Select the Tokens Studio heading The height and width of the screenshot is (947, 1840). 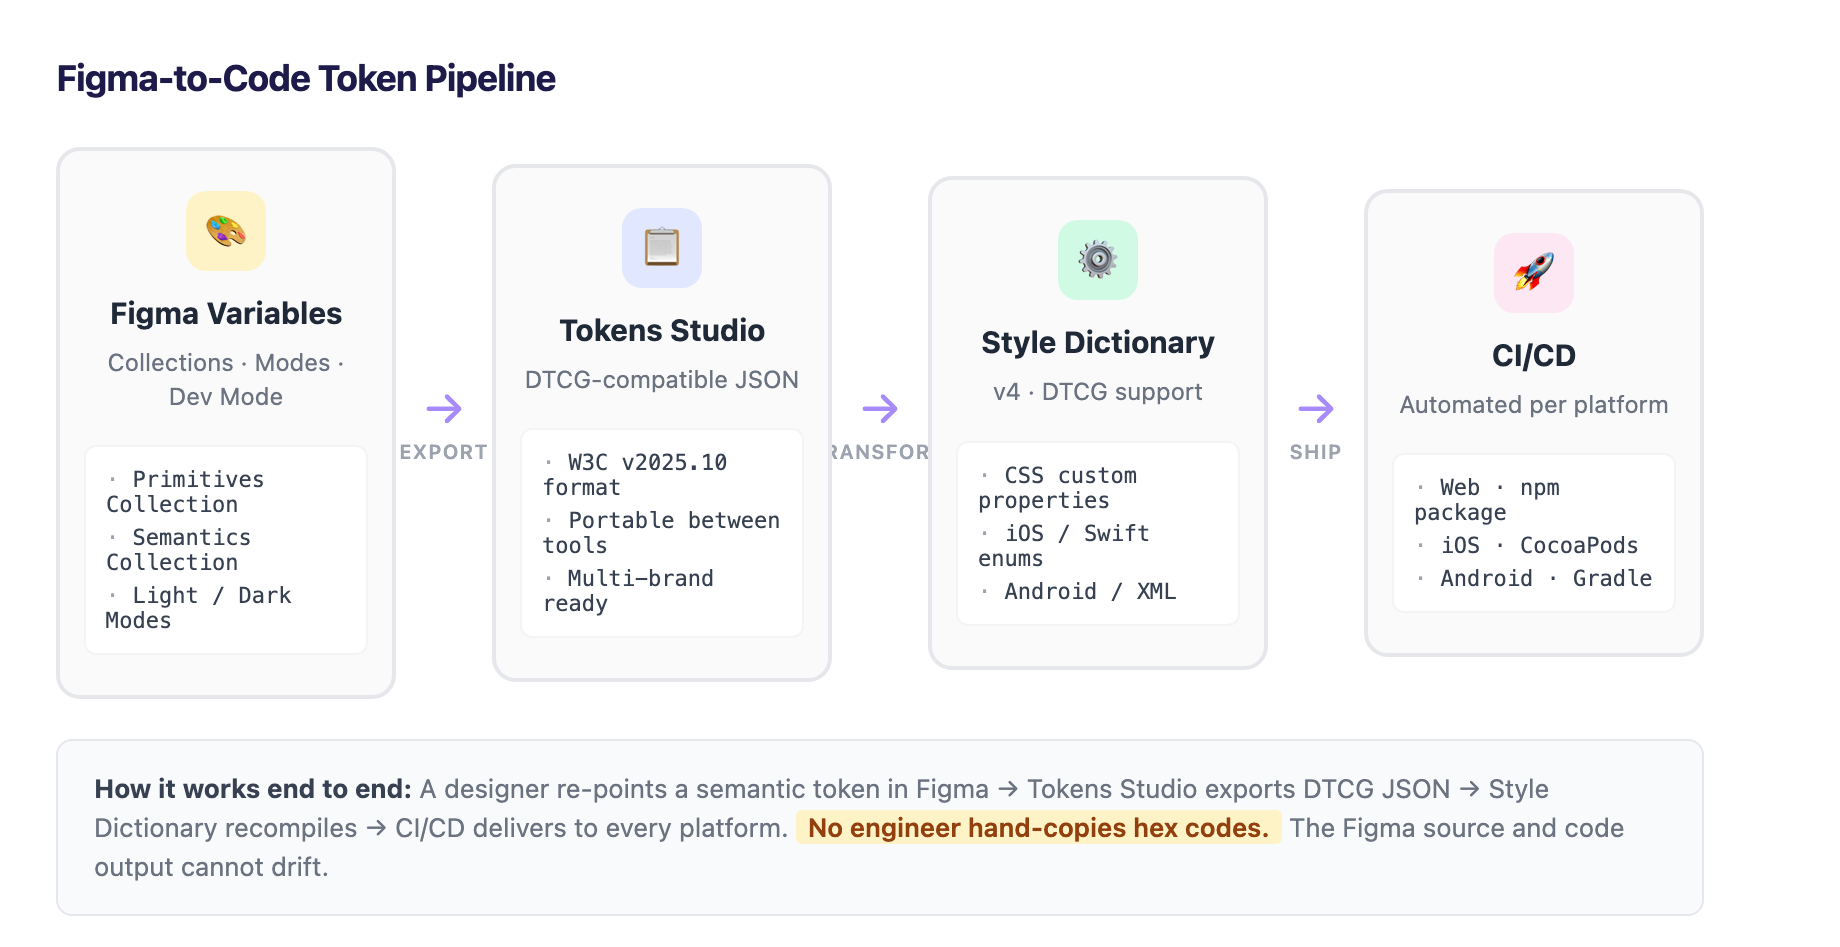tap(662, 331)
